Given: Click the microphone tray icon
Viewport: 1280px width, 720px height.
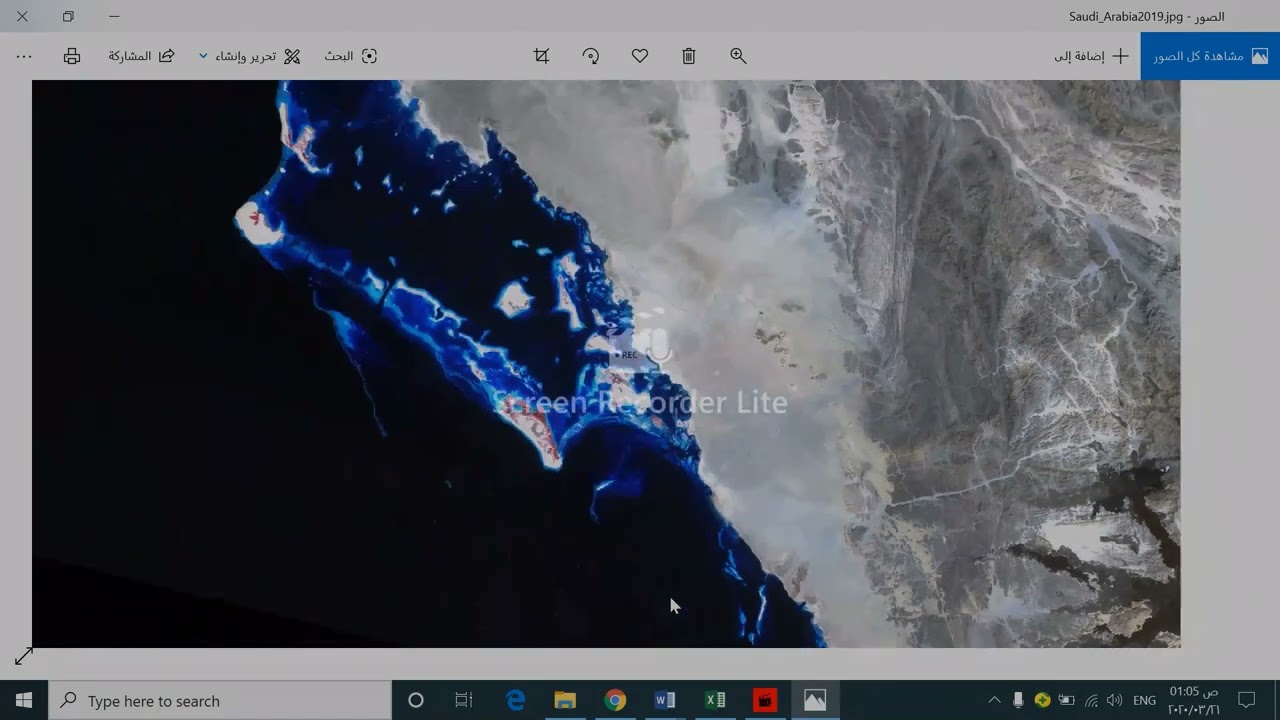Looking at the screenshot, I should (1018, 700).
